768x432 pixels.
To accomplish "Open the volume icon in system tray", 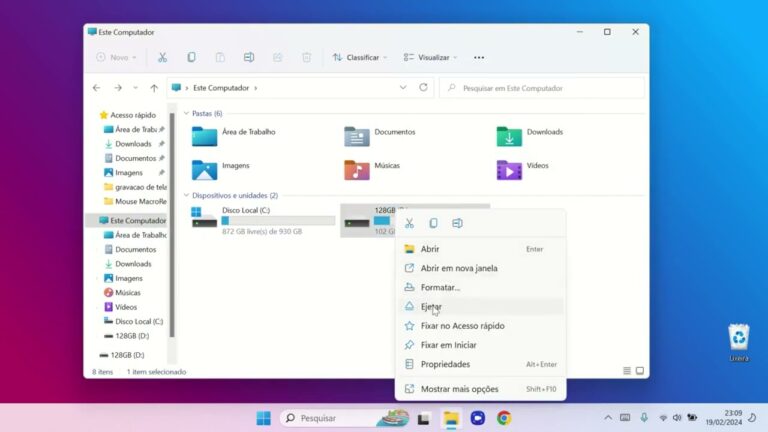I will [x=677, y=418].
